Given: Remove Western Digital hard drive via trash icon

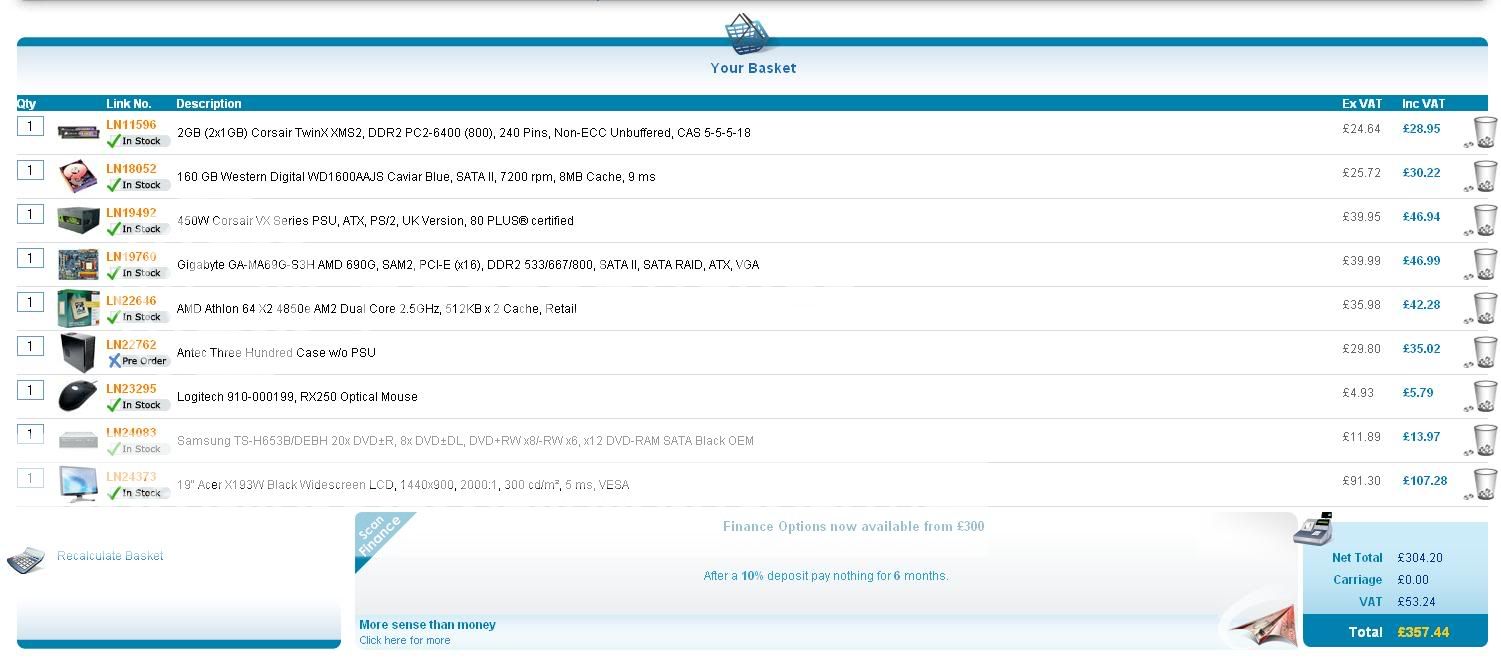Looking at the screenshot, I should [1484, 176].
